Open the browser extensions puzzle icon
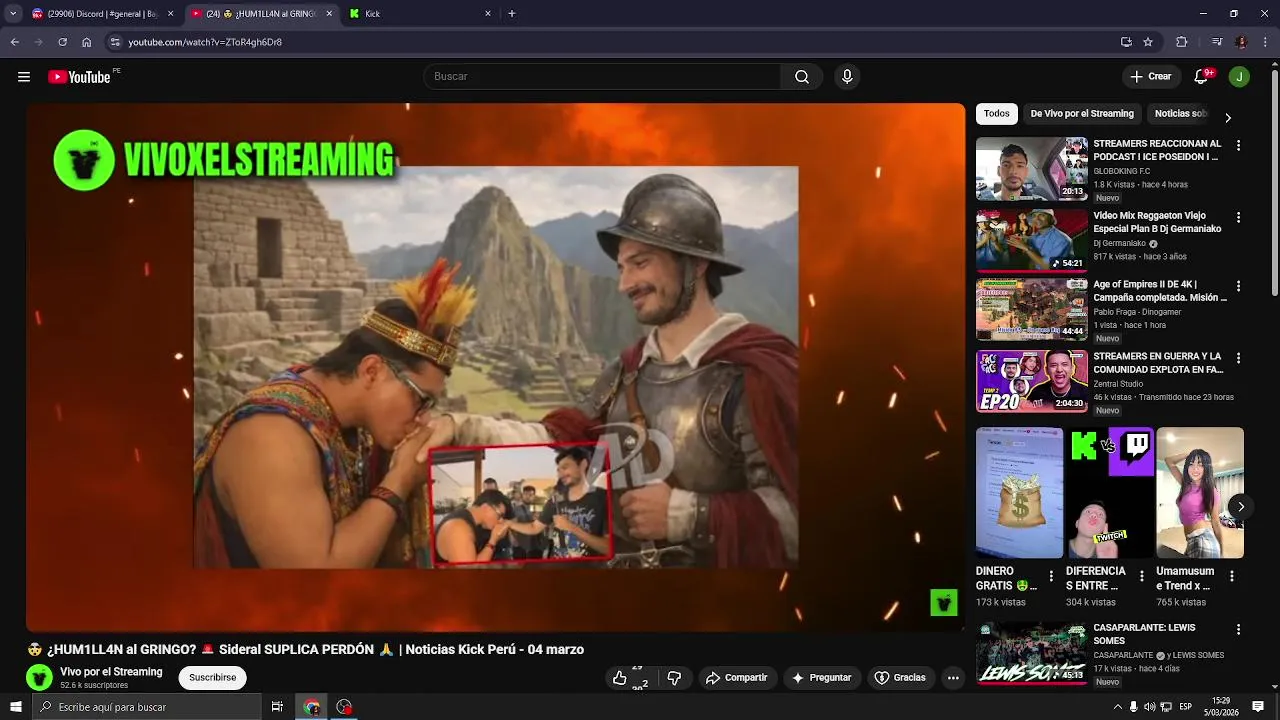Viewport: 1280px width, 720px height. coord(1182,42)
